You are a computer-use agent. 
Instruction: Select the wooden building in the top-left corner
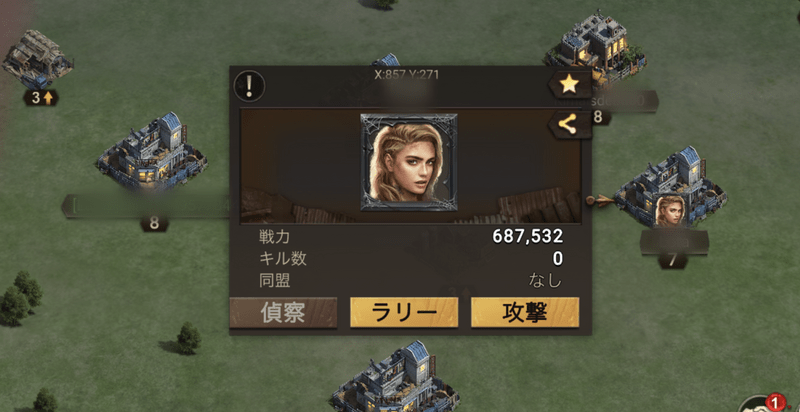pos(37,59)
